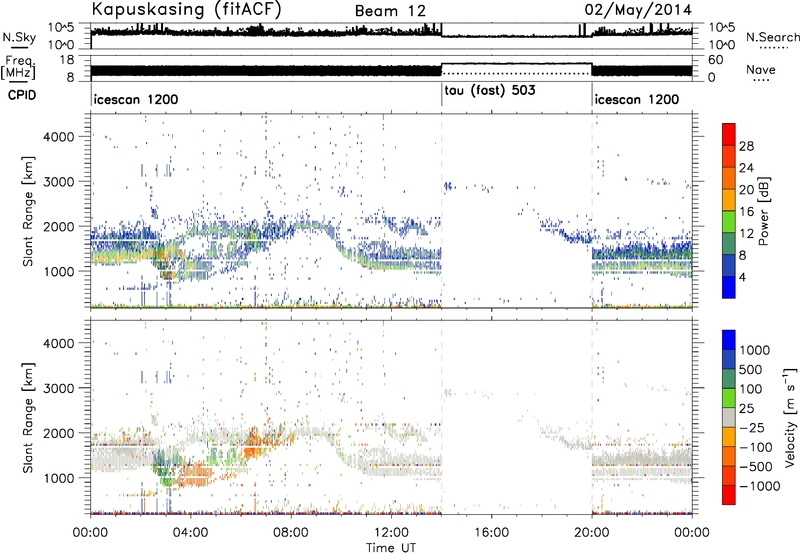Image resolution: width=800 pixels, height=554 pixels.
Task: Click Power colorbar segment between 4 and 8
Action: point(729,265)
